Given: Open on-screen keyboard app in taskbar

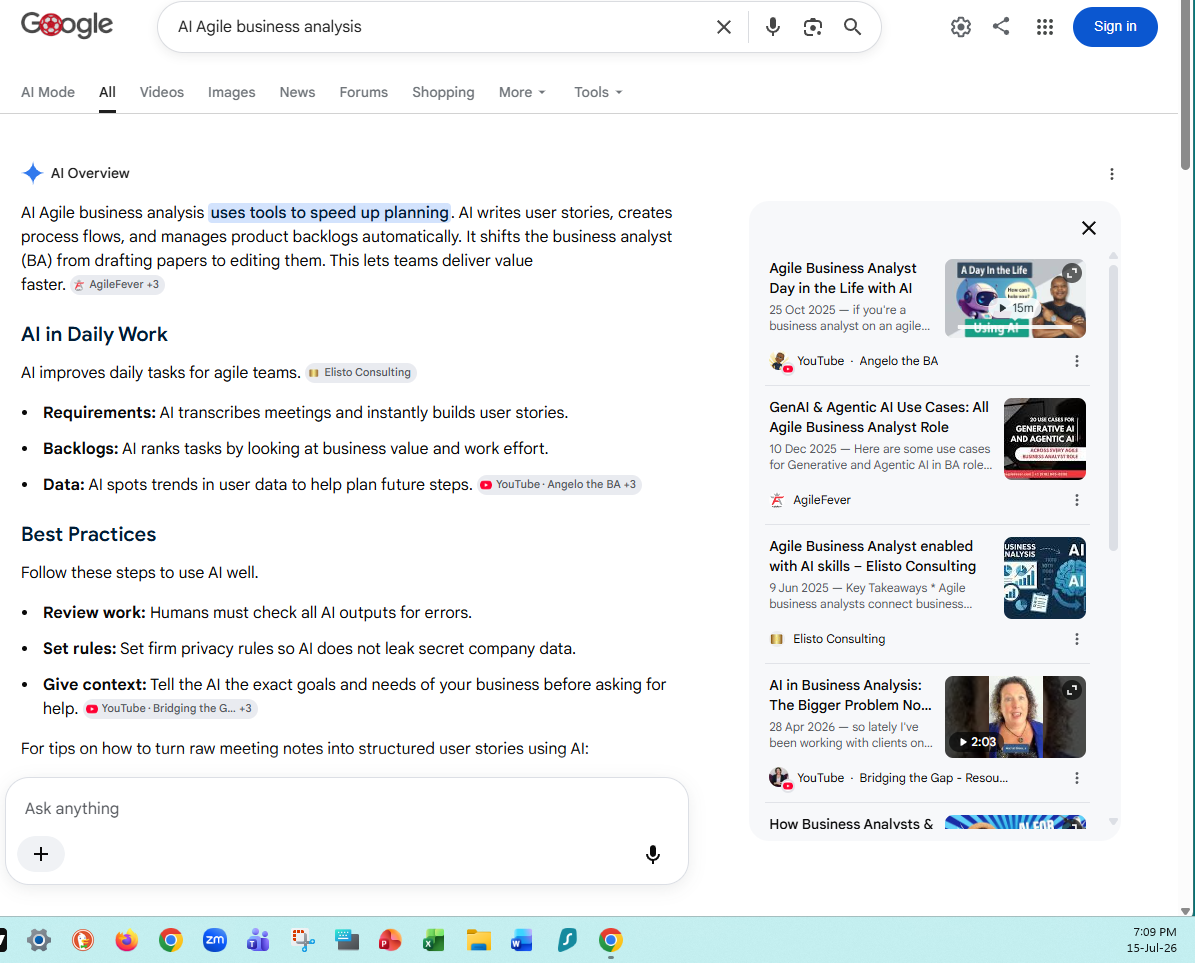Looking at the screenshot, I should [347, 941].
